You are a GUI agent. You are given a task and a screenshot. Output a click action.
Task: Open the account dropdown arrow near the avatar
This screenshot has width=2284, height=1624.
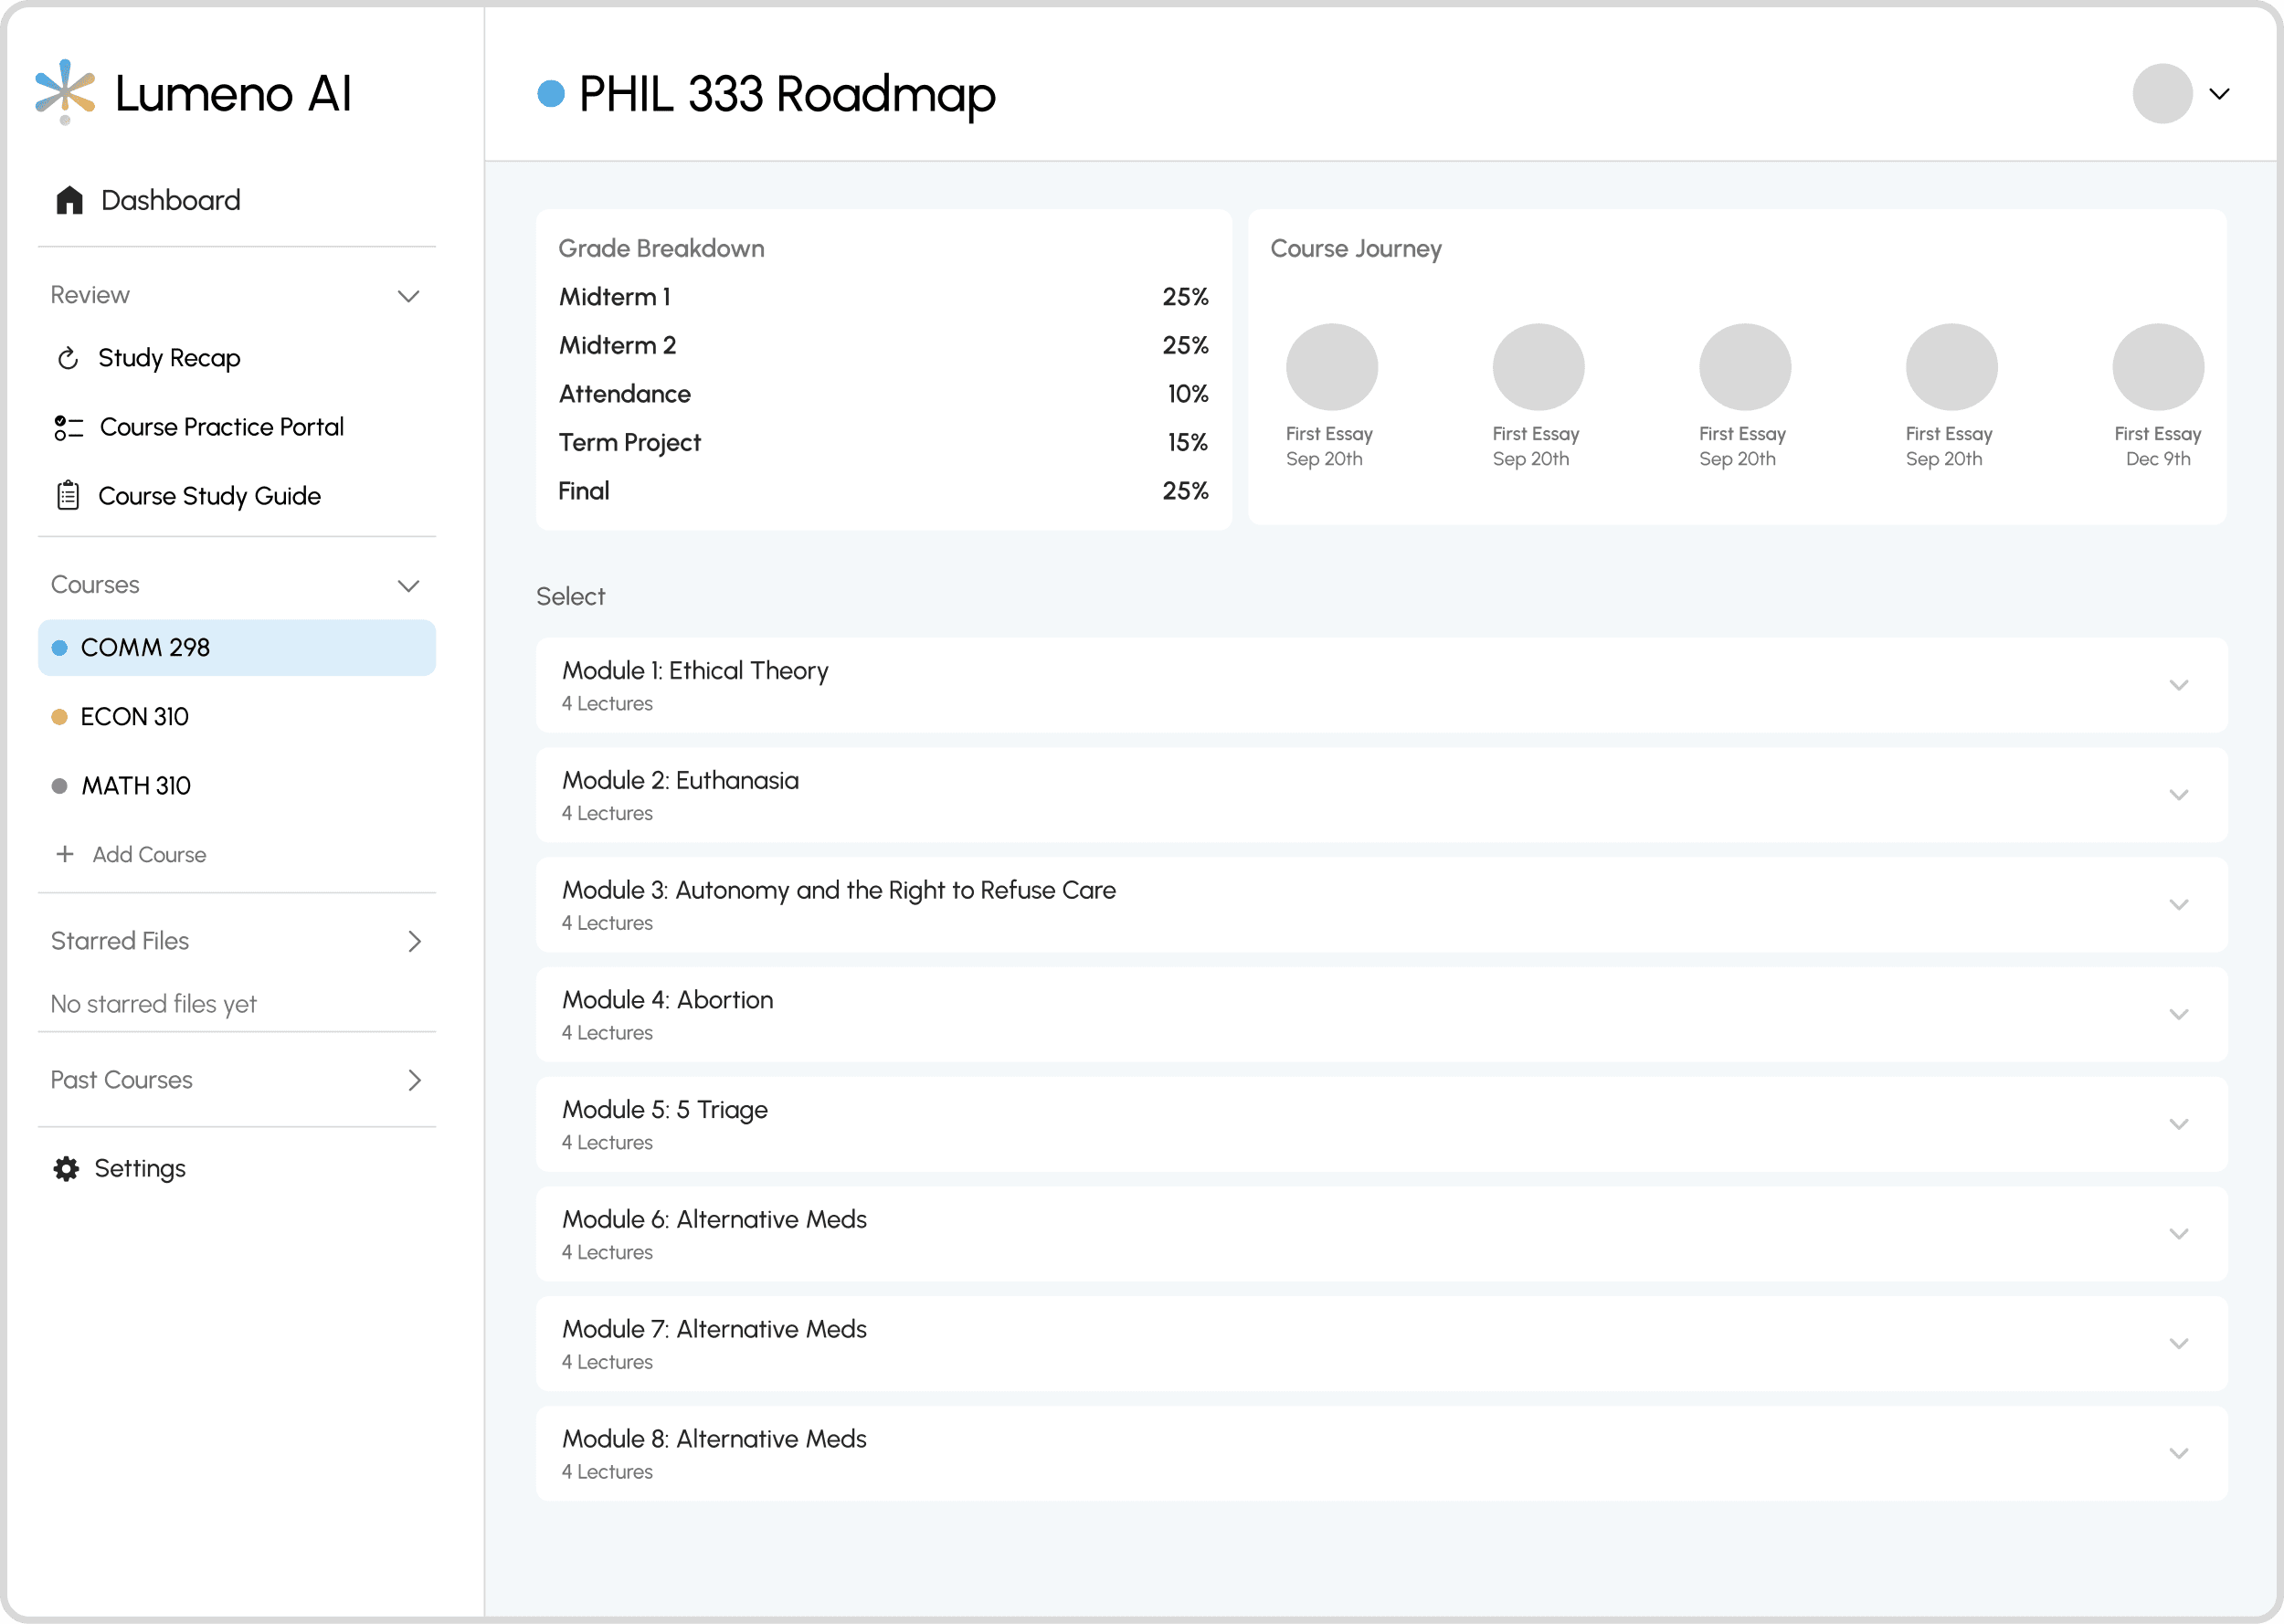click(2219, 94)
